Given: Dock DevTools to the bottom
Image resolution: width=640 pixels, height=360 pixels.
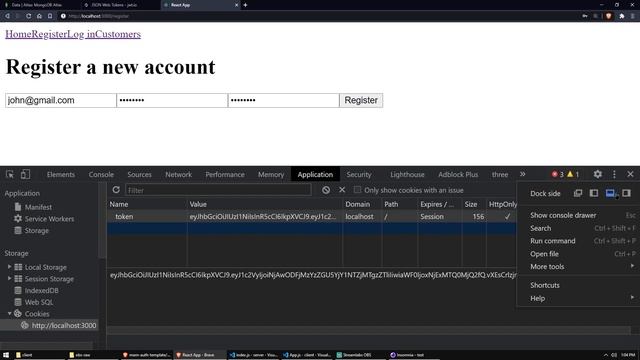Looking at the screenshot, I should pos(610,193).
